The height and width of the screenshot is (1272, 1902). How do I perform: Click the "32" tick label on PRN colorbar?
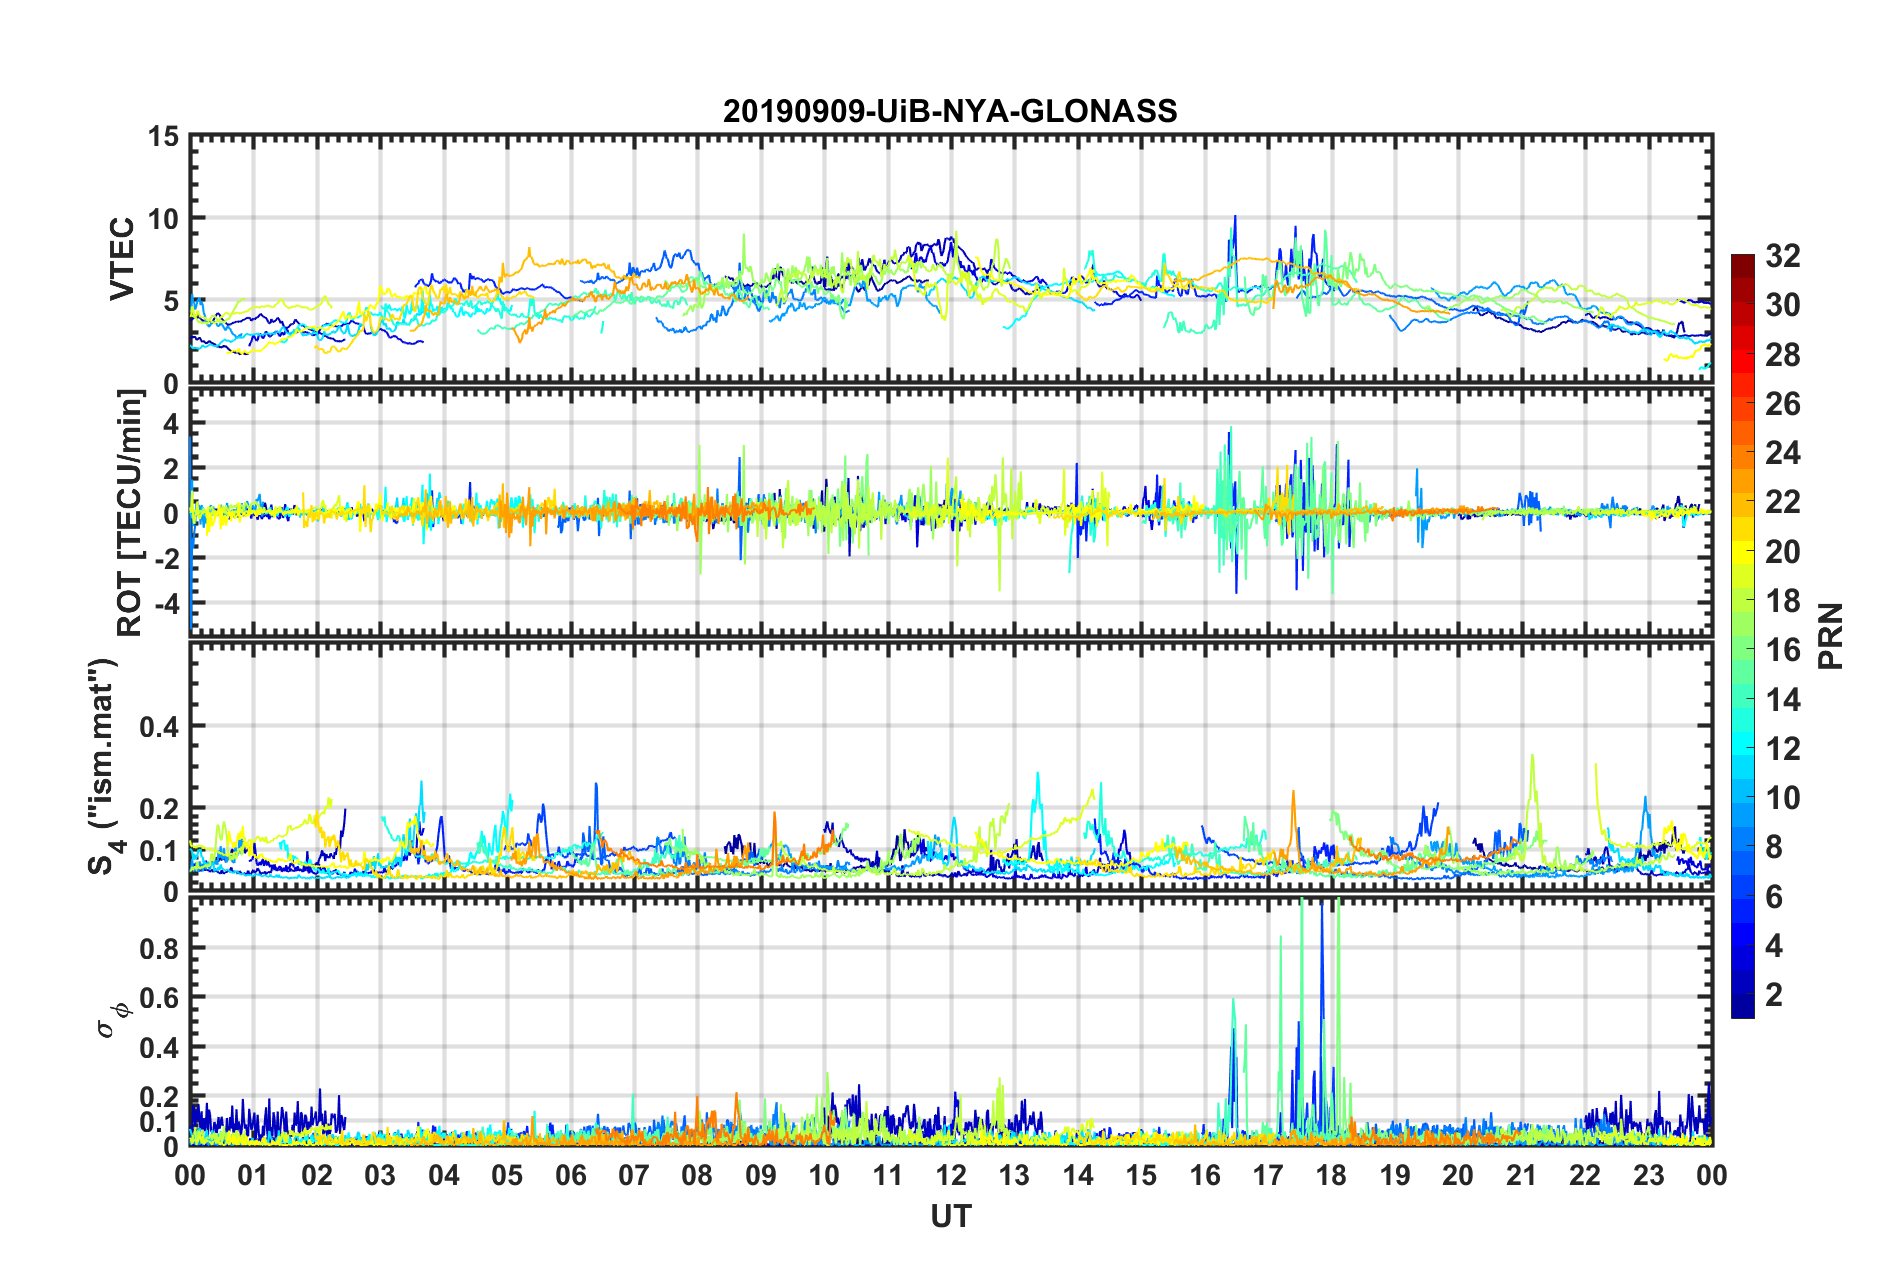pyautogui.click(x=1782, y=256)
